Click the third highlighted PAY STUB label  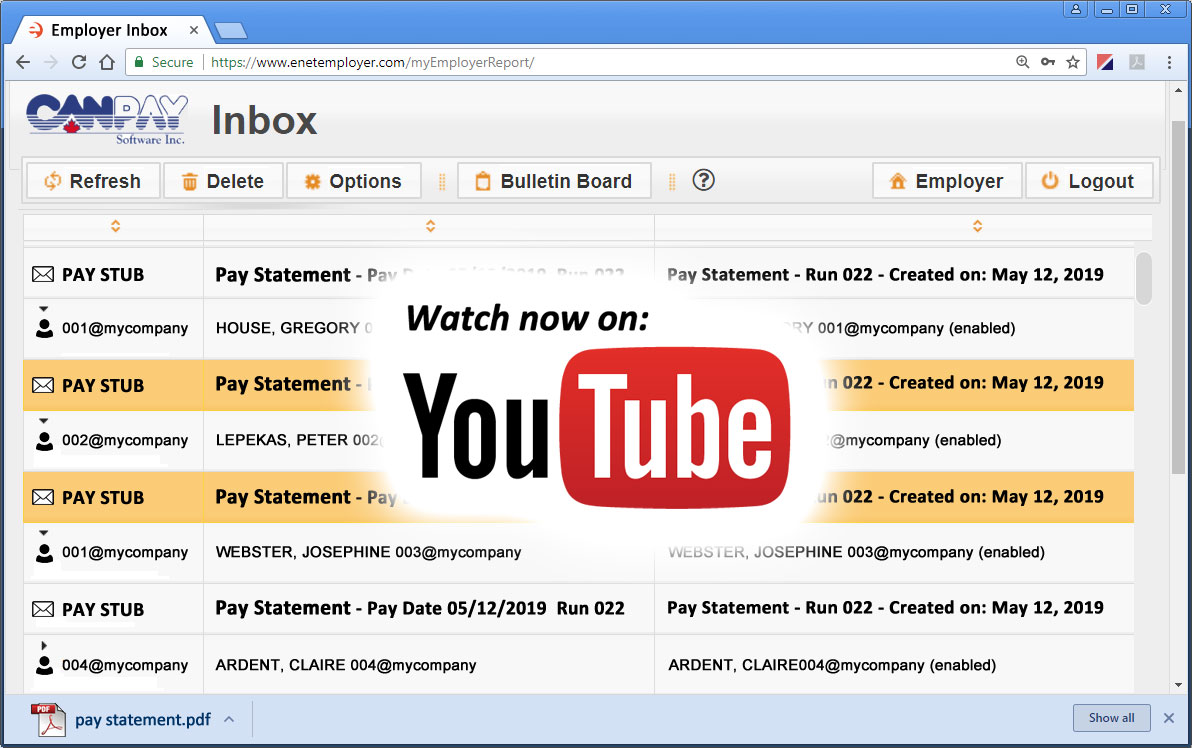tap(103, 497)
